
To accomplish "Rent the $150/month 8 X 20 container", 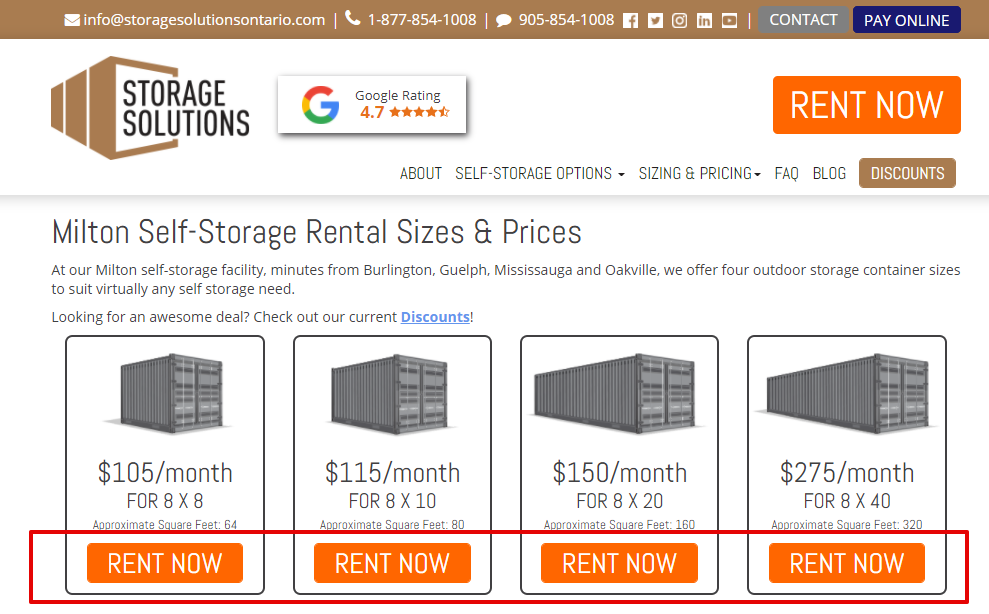I will [619, 563].
